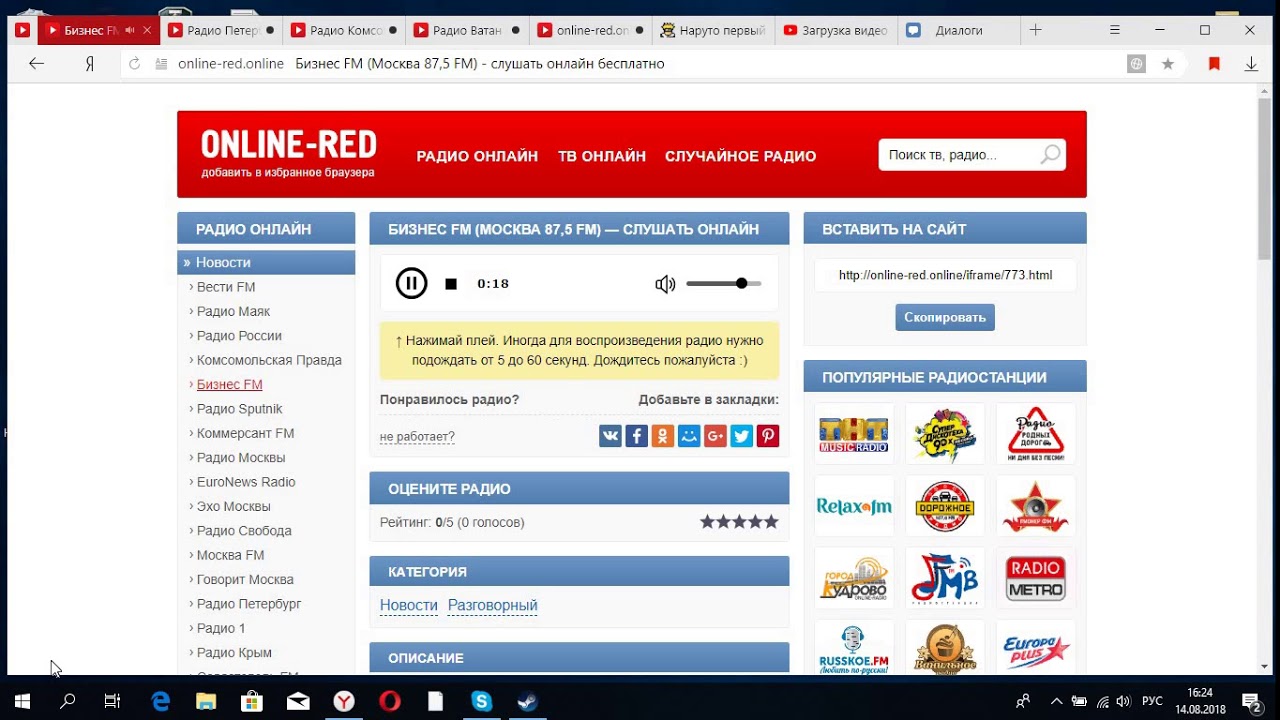Open the browser hamburger menu

1115,30
